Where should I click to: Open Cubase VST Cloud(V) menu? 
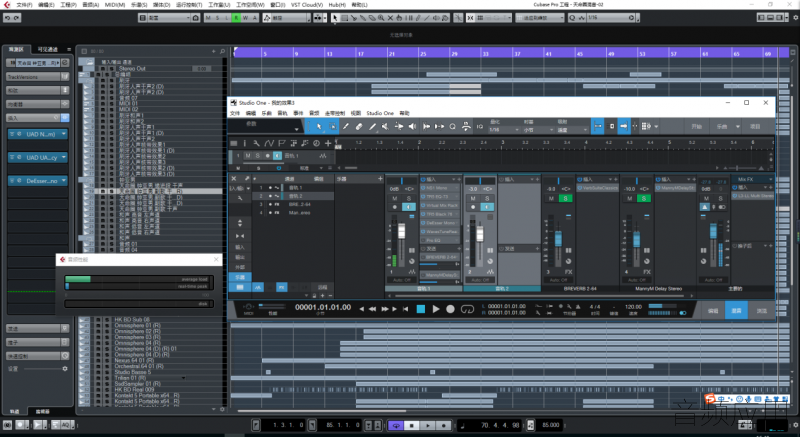[307, 5]
